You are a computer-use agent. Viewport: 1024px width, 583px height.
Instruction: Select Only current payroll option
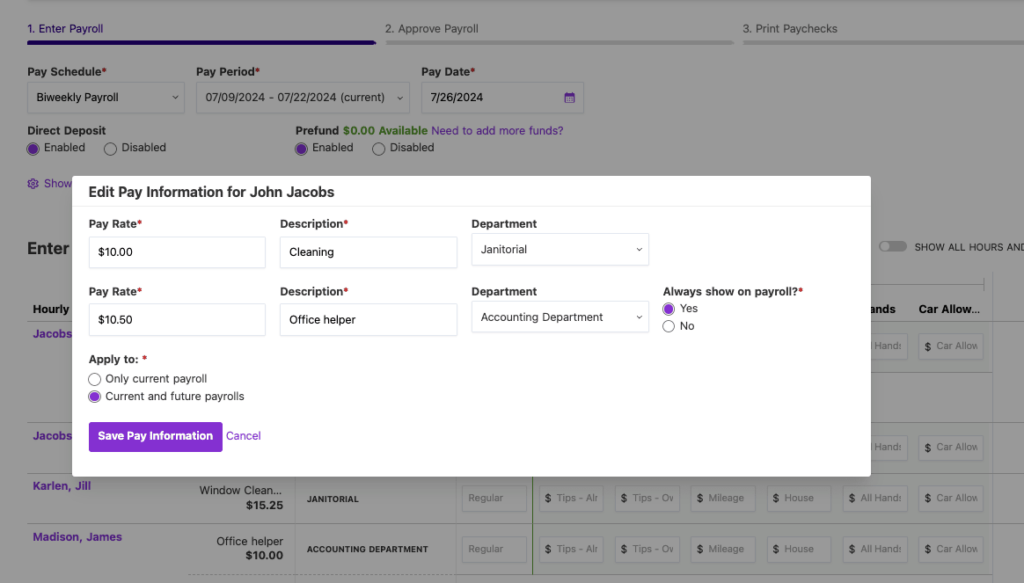tap(95, 379)
